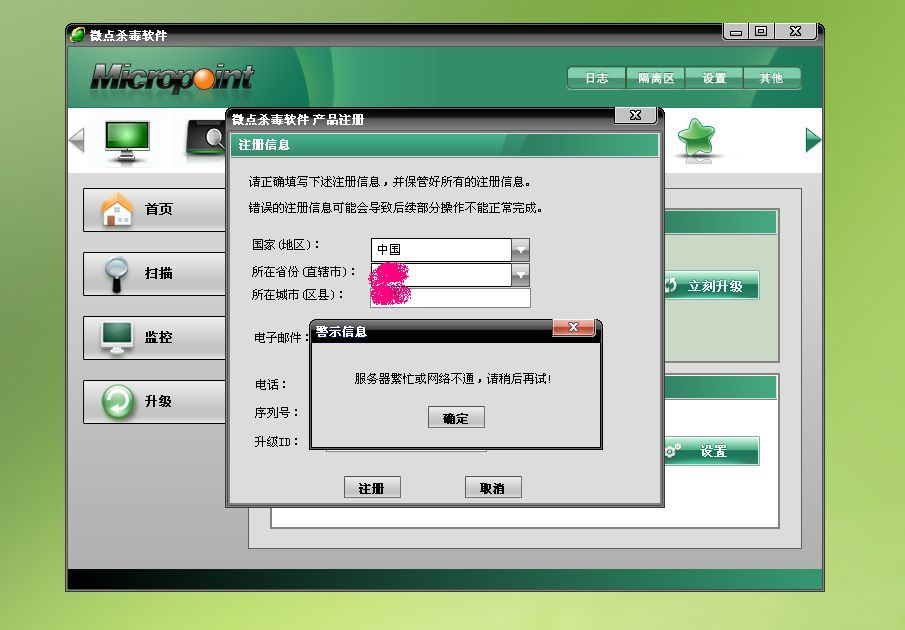Open the 国家(地区) country dropdown

[x=521, y=250]
